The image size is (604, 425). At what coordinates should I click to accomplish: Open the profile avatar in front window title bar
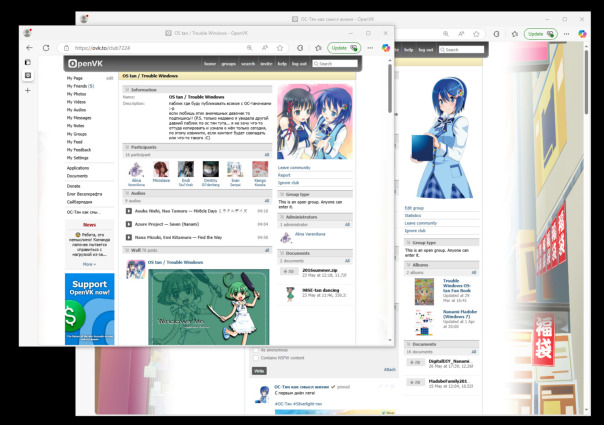pos(27,33)
